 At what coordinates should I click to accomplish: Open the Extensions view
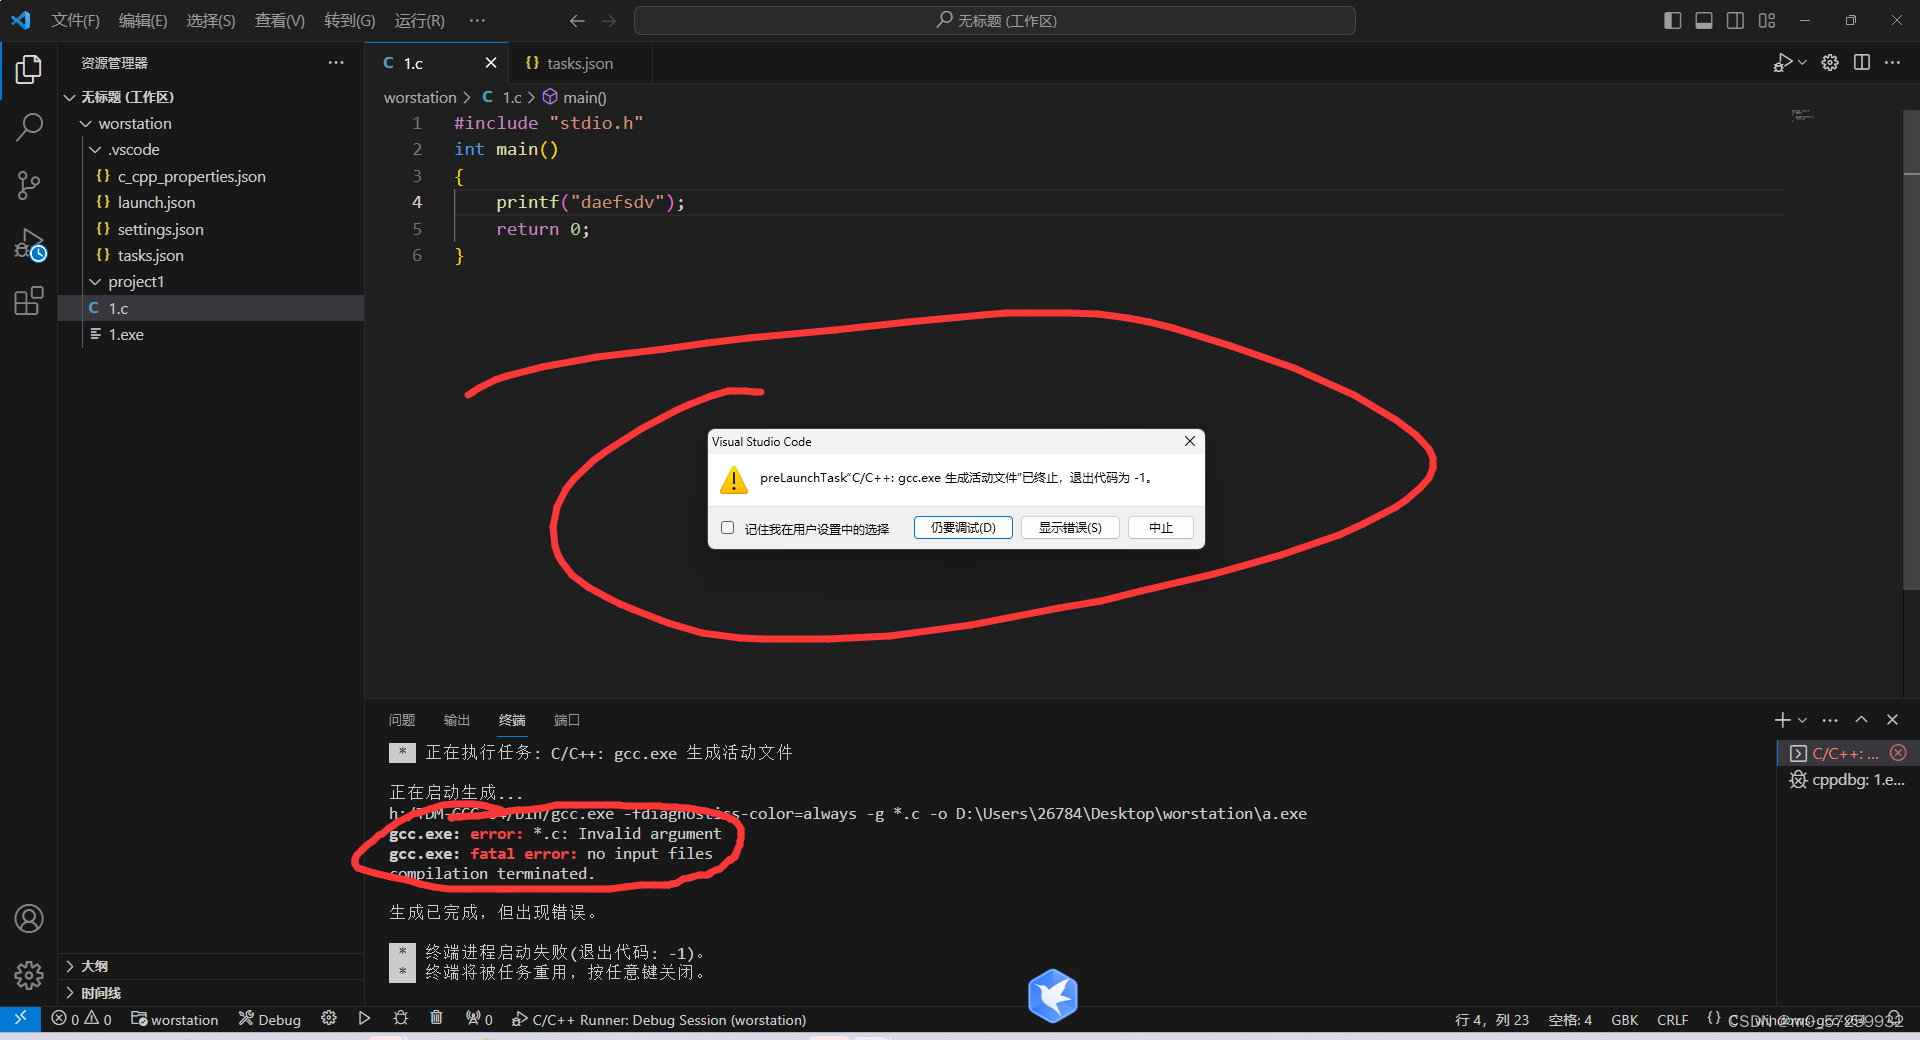click(x=29, y=301)
